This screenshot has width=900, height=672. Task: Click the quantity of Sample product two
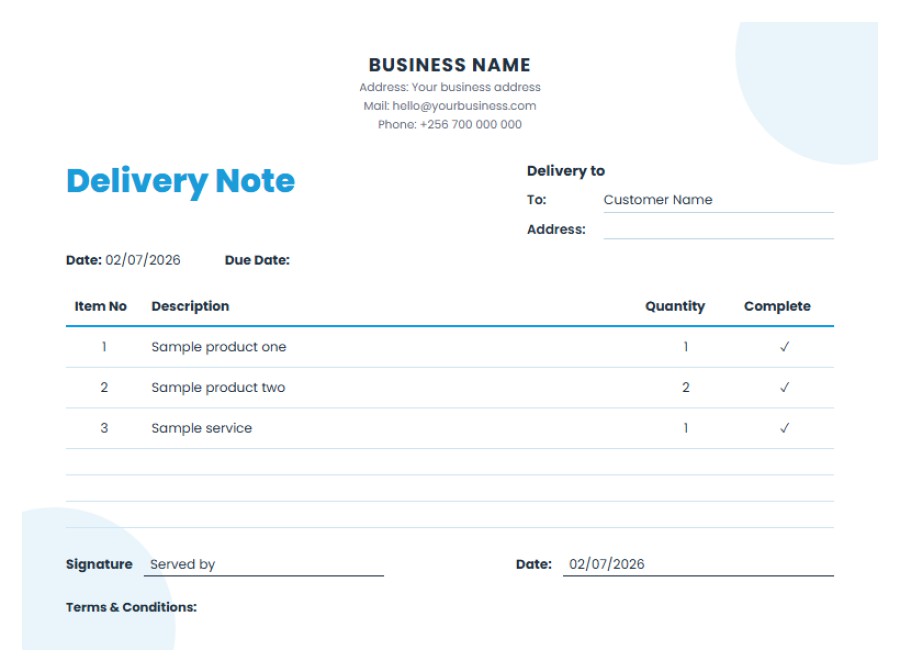[685, 388]
